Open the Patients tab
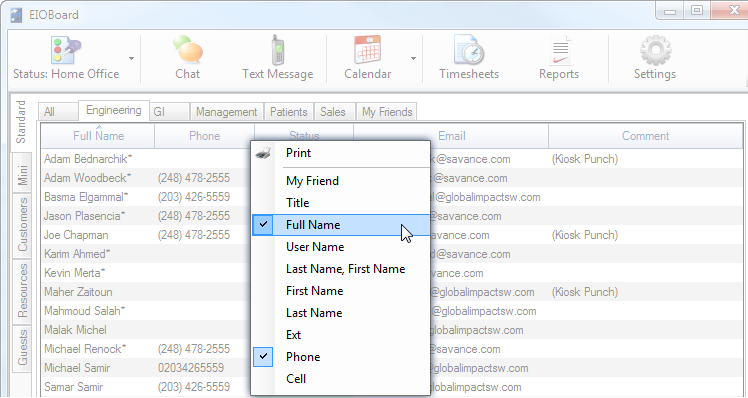This screenshot has height=398, width=748. coord(289,112)
